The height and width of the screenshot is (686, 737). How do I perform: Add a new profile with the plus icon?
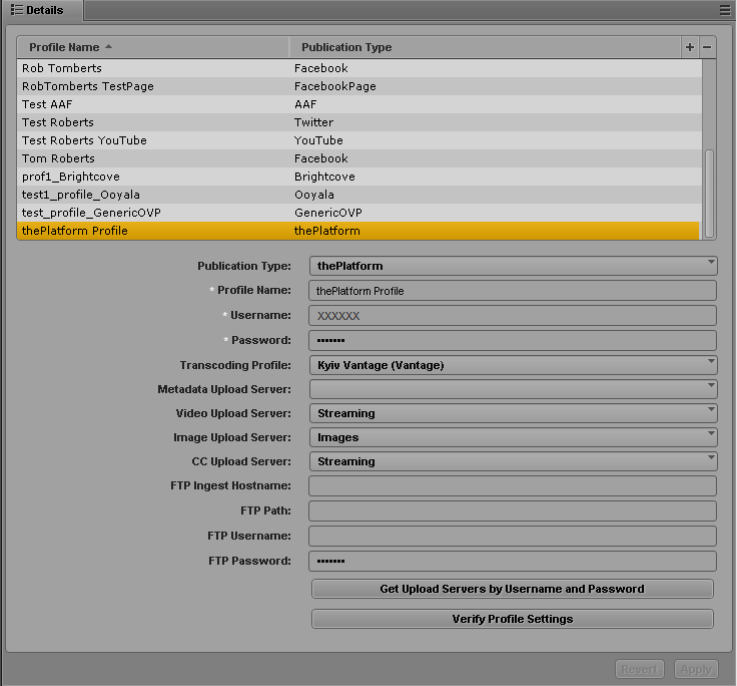690,47
